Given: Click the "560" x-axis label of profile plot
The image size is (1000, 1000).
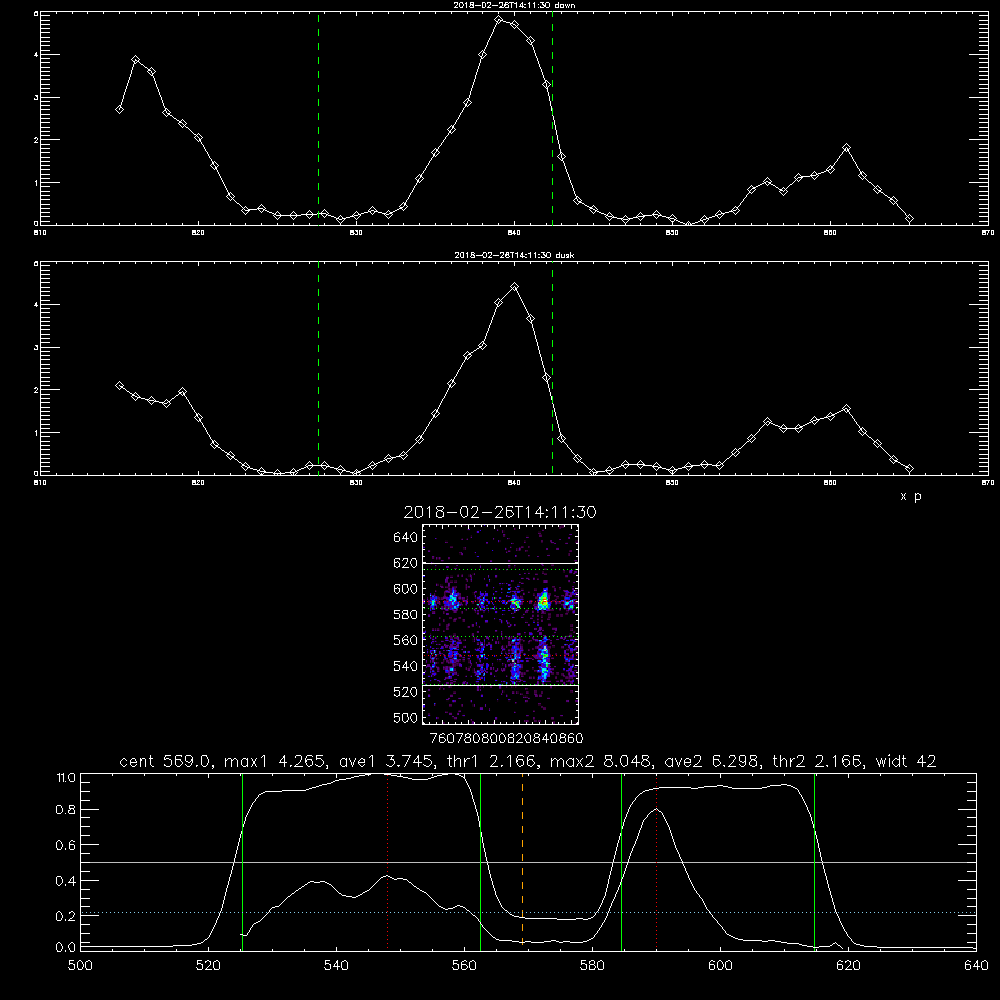Looking at the screenshot, I should pos(464,966).
